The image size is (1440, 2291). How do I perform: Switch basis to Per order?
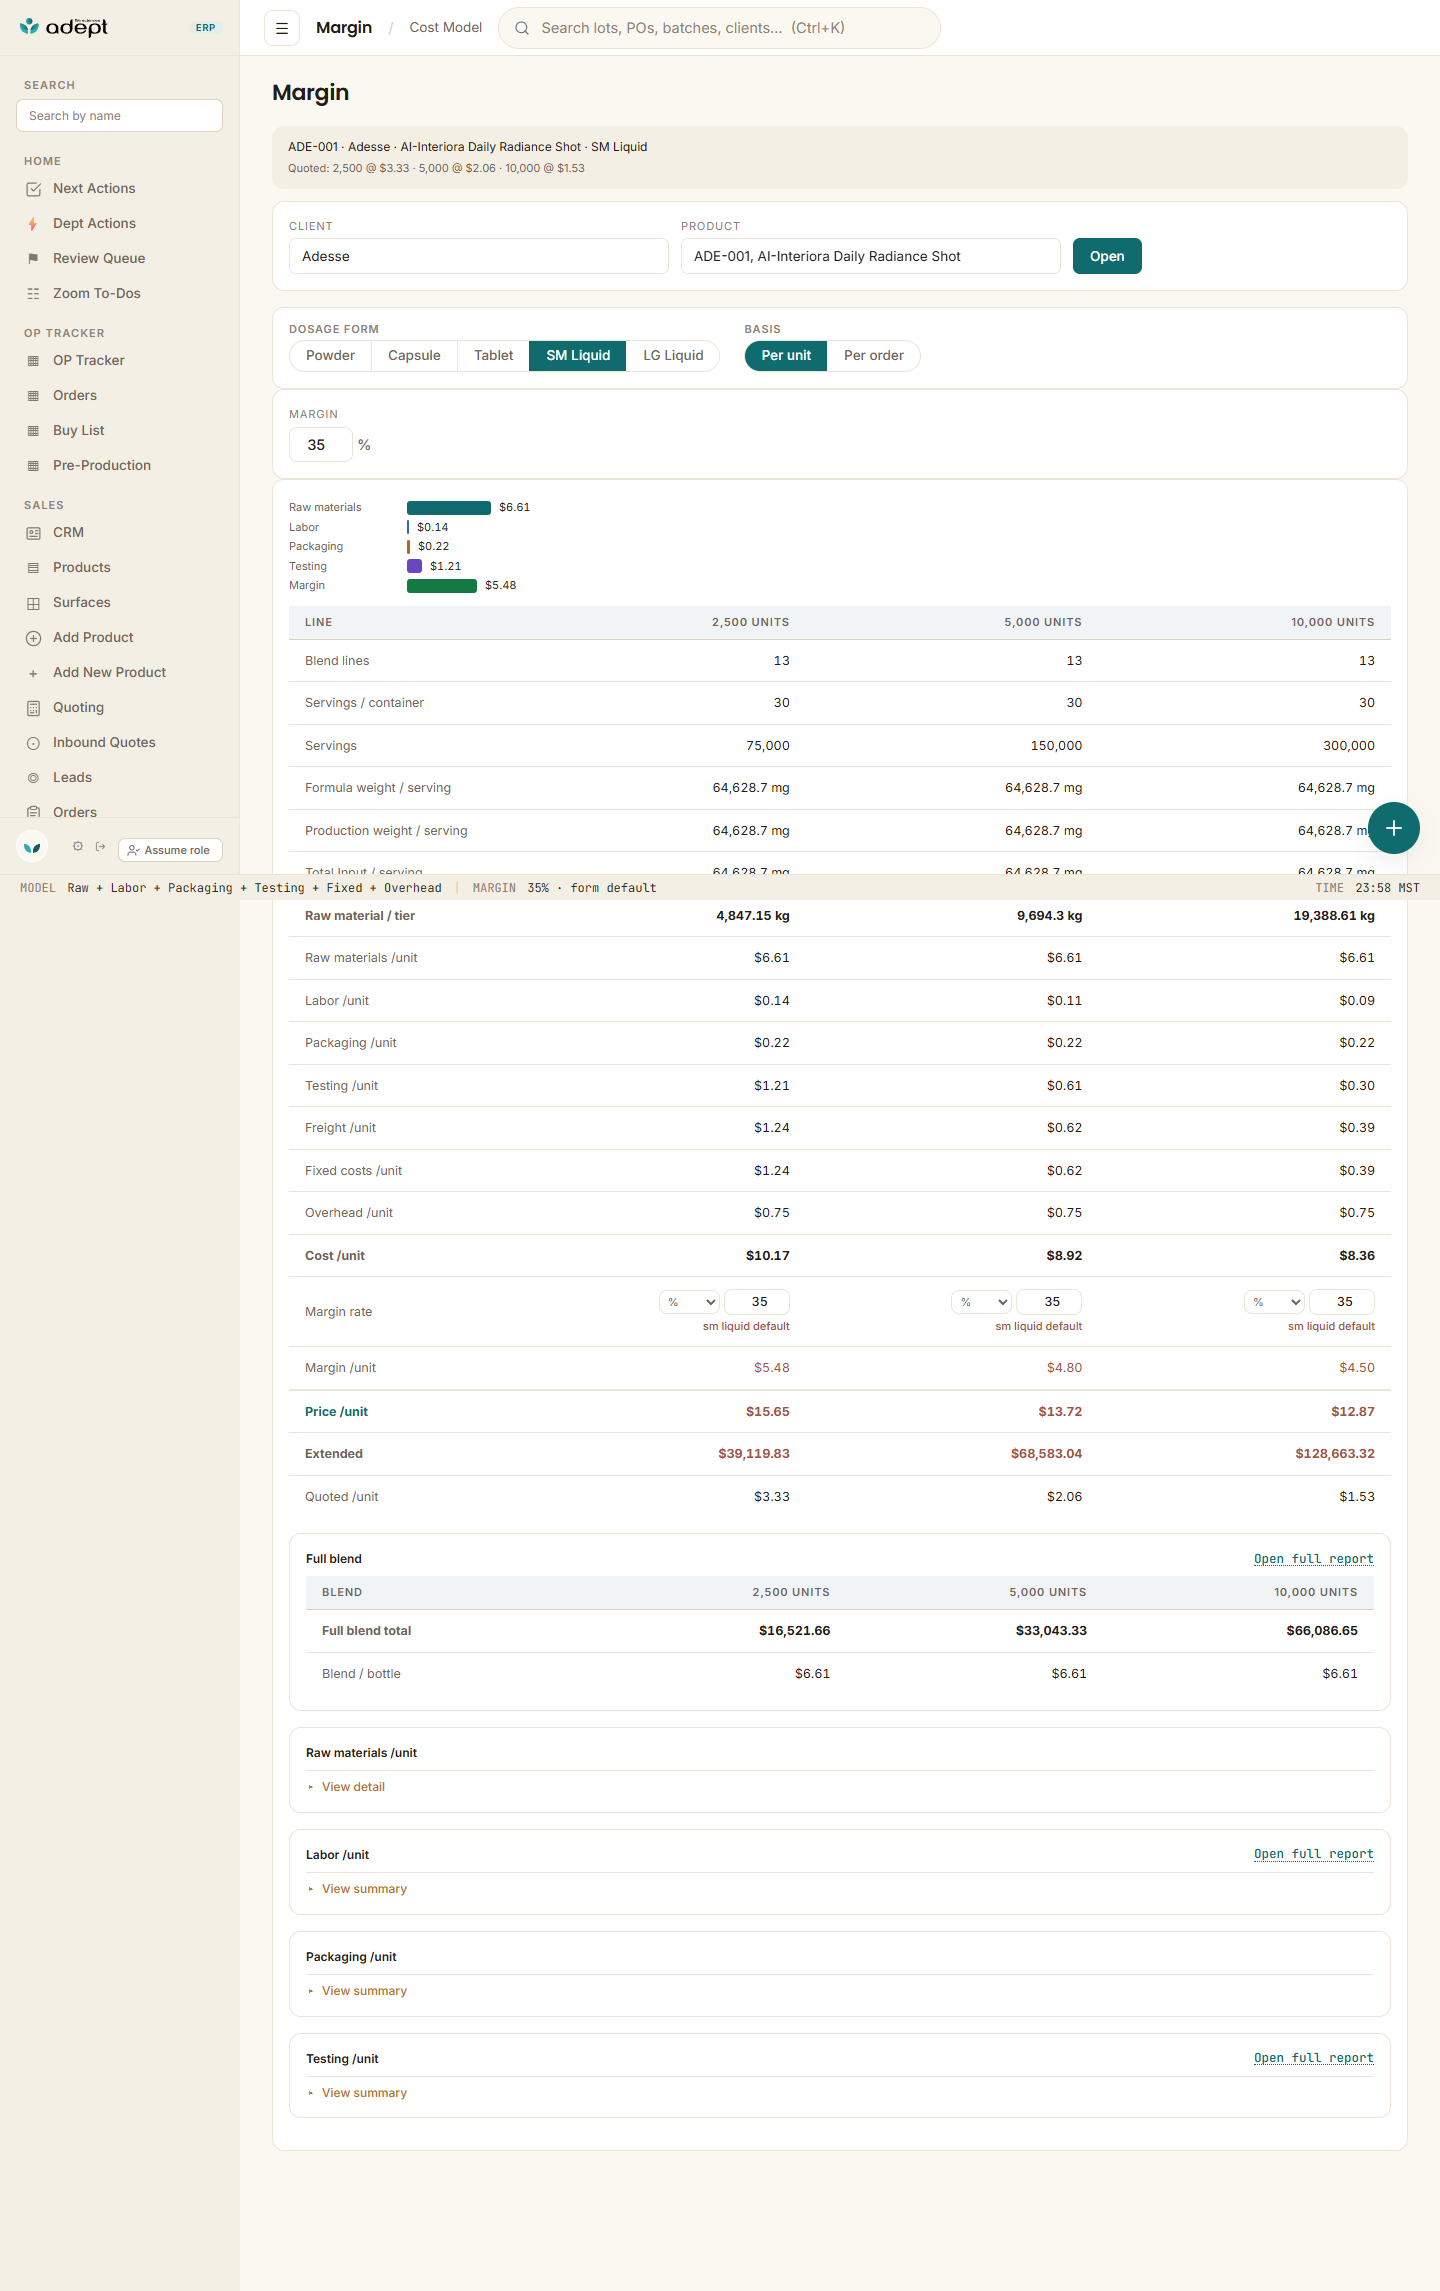pyautogui.click(x=874, y=356)
